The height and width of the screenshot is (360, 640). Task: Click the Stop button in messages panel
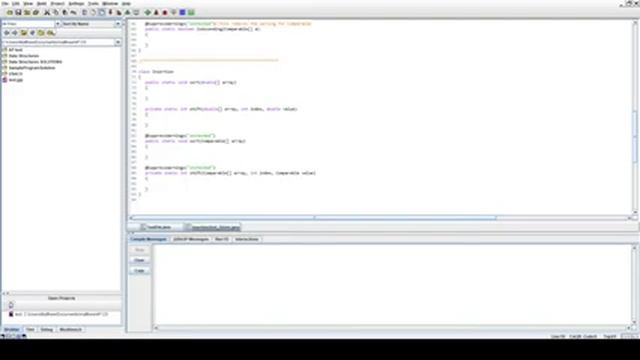140,250
